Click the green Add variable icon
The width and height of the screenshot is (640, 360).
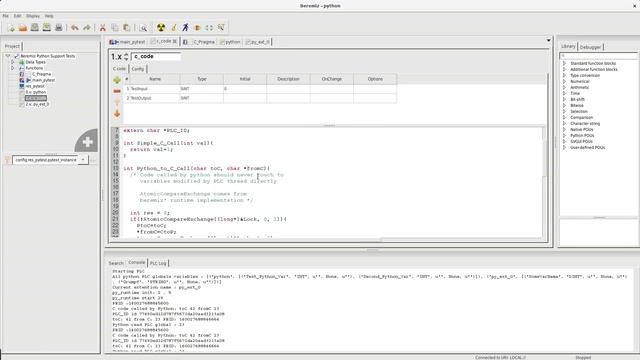pyautogui.click(x=117, y=80)
